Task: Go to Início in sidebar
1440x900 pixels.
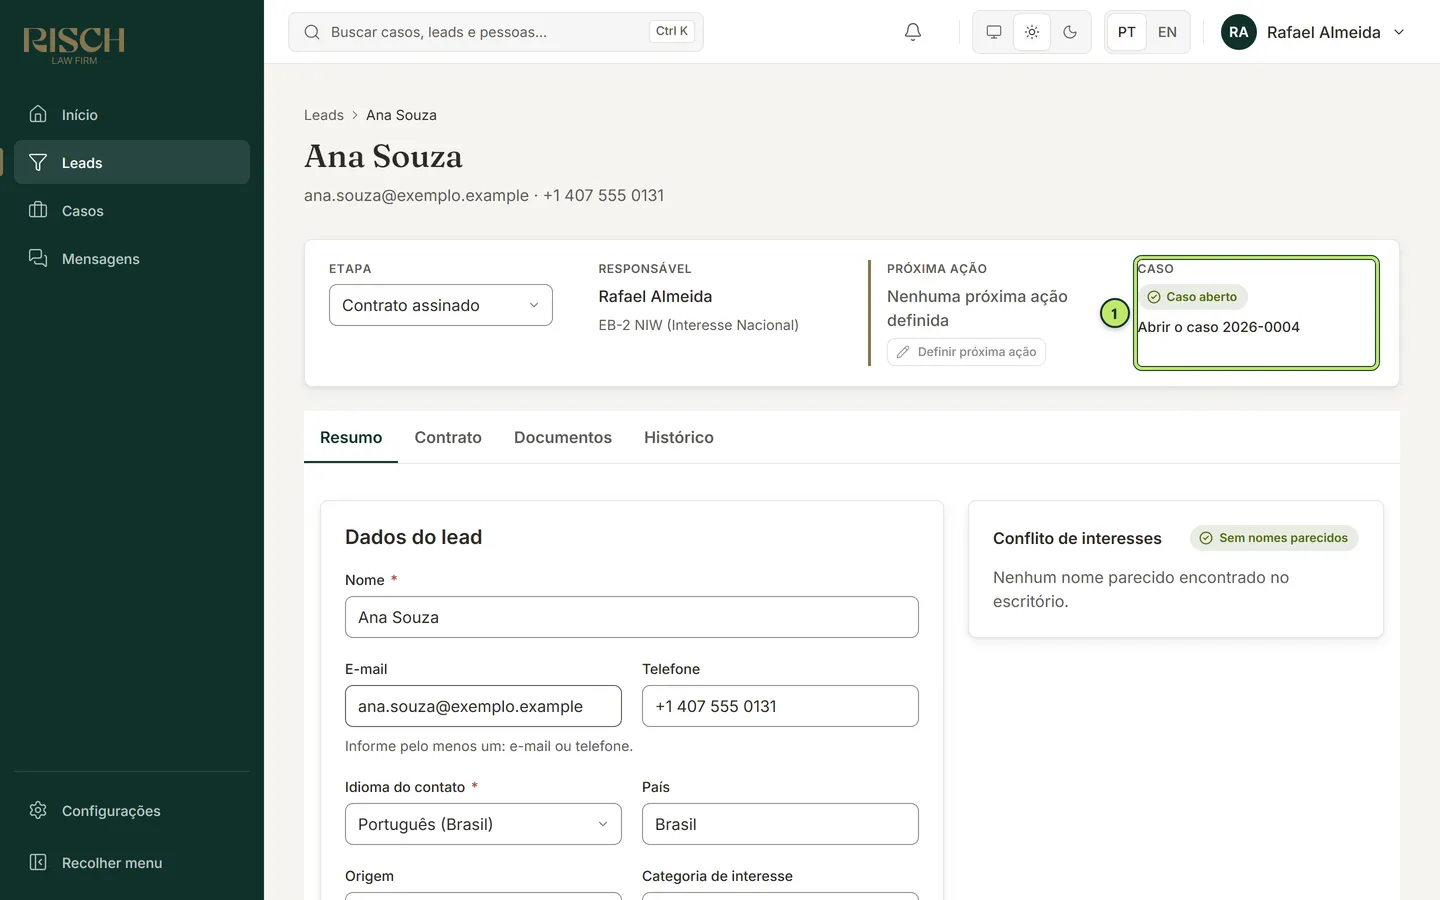Action: pos(132,114)
